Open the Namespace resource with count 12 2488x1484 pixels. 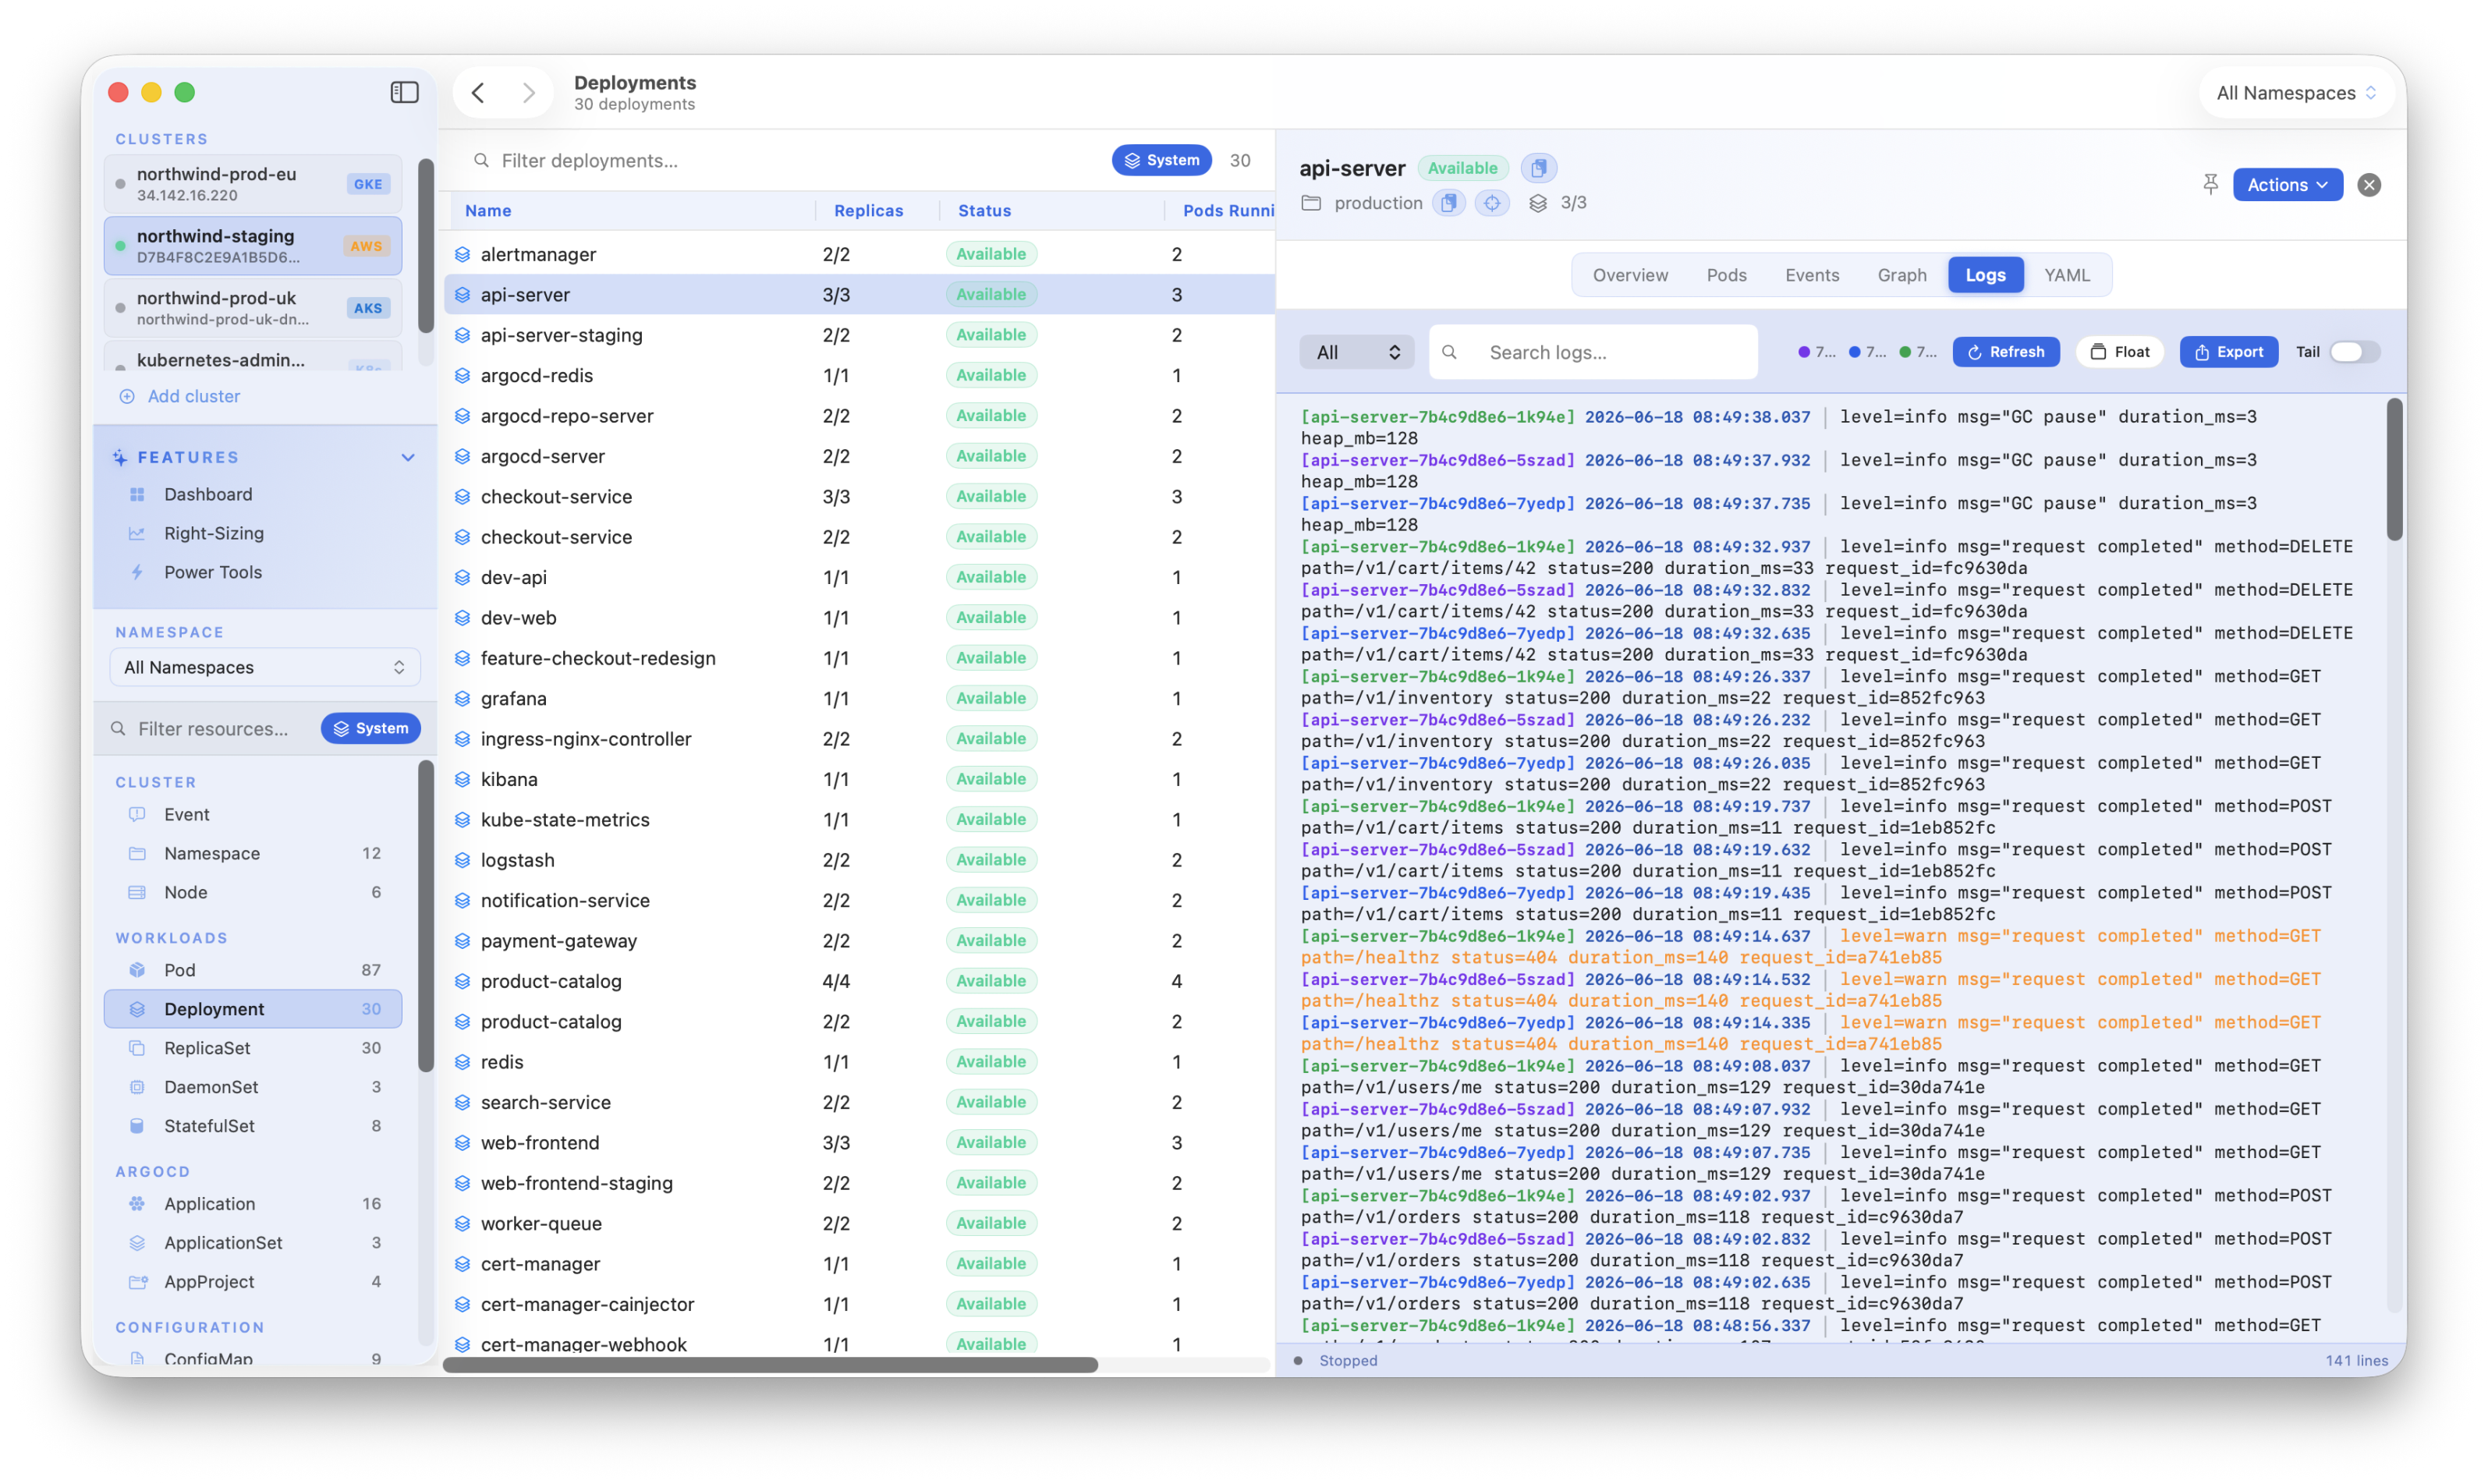click(252, 853)
